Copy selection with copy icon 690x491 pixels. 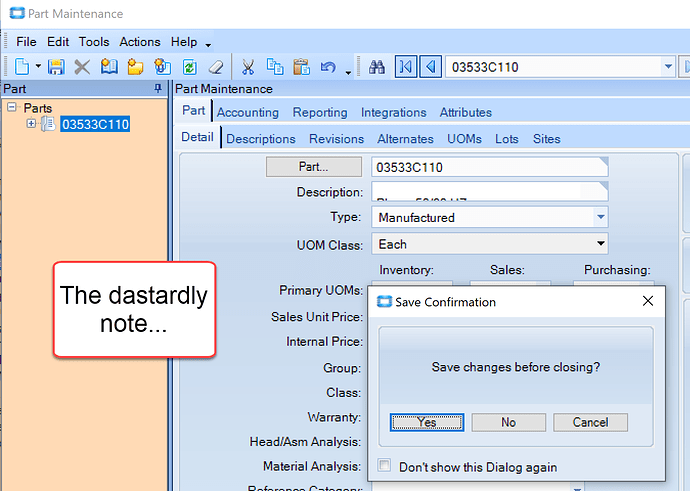tap(275, 67)
